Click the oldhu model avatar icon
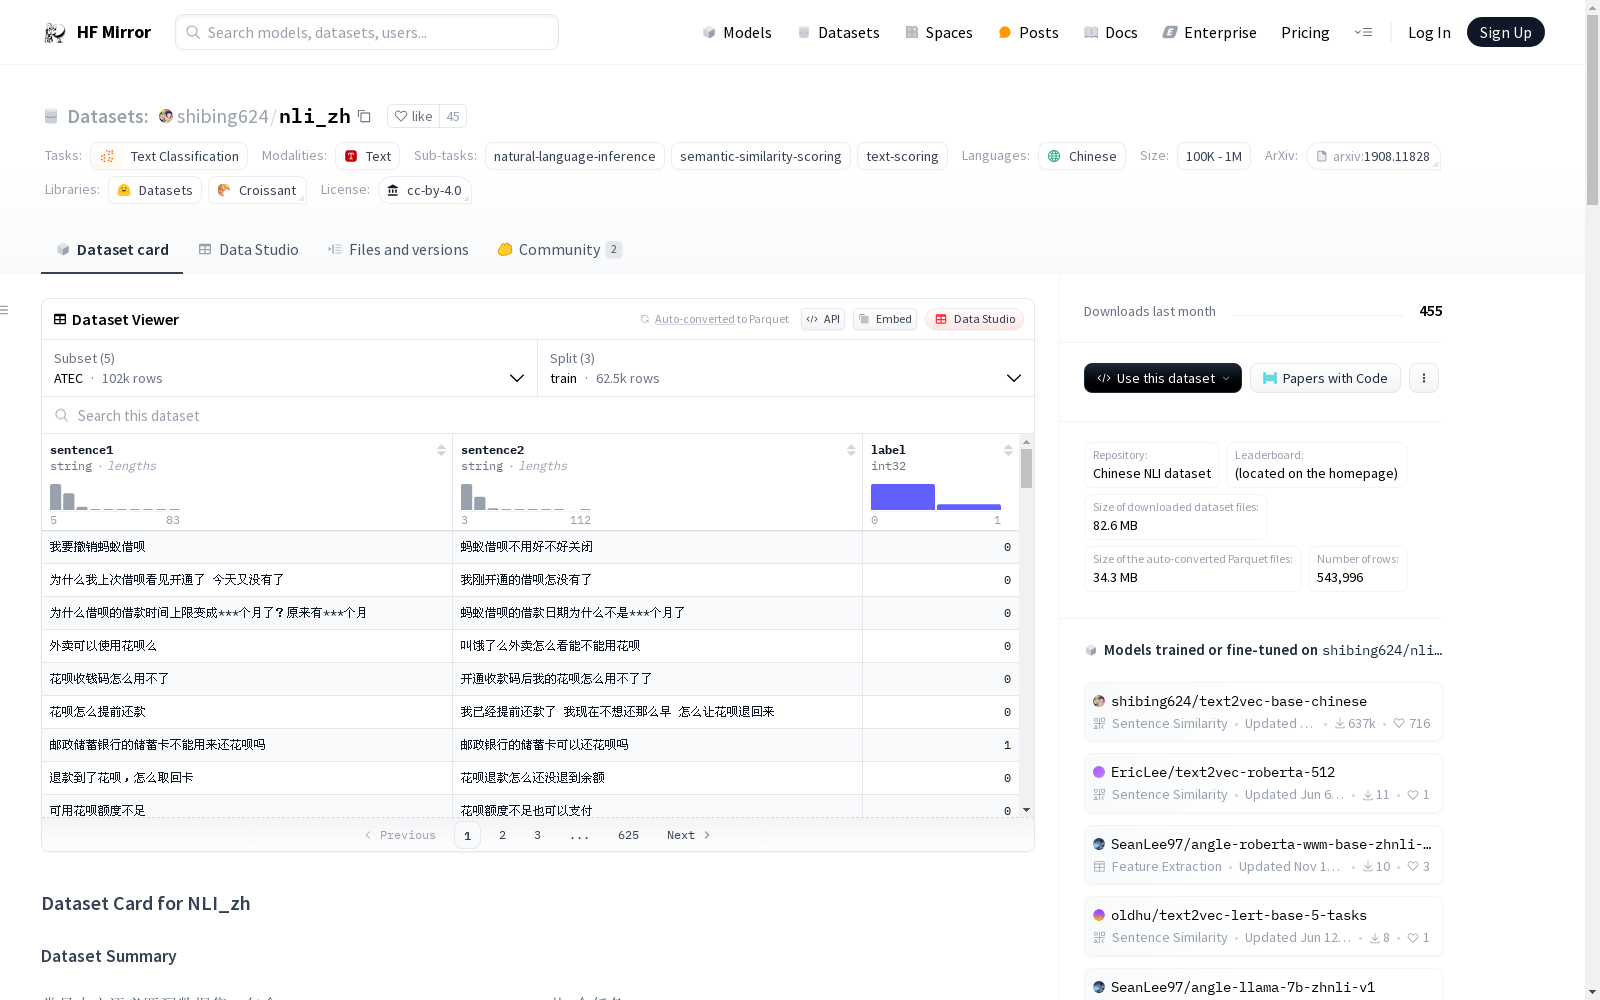Image resolution: width=1600 pixels, height=1000 pixels. tap(1099, 915)
